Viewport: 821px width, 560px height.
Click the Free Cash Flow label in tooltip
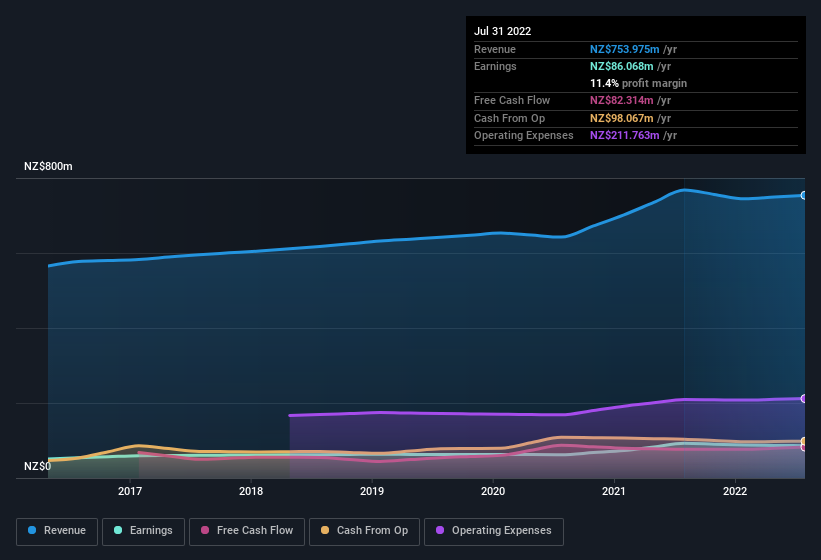point(512,100)
